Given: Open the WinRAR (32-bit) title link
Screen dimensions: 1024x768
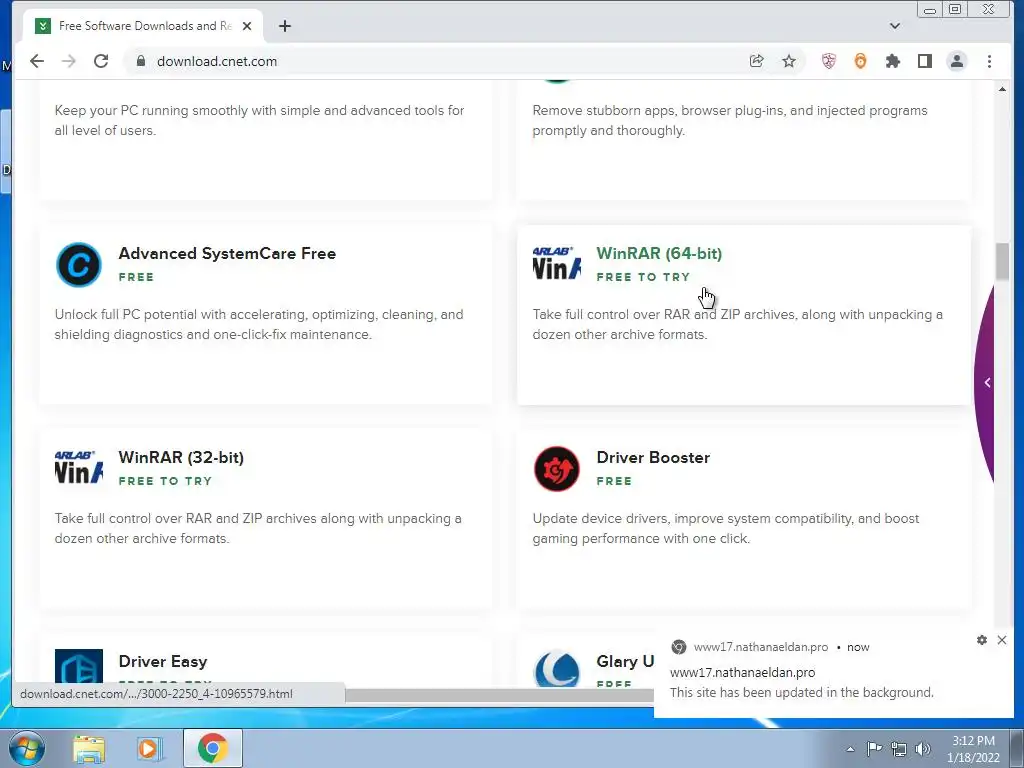Looking at the screenshot, I should pyautogui.click(x=181, y=457).
